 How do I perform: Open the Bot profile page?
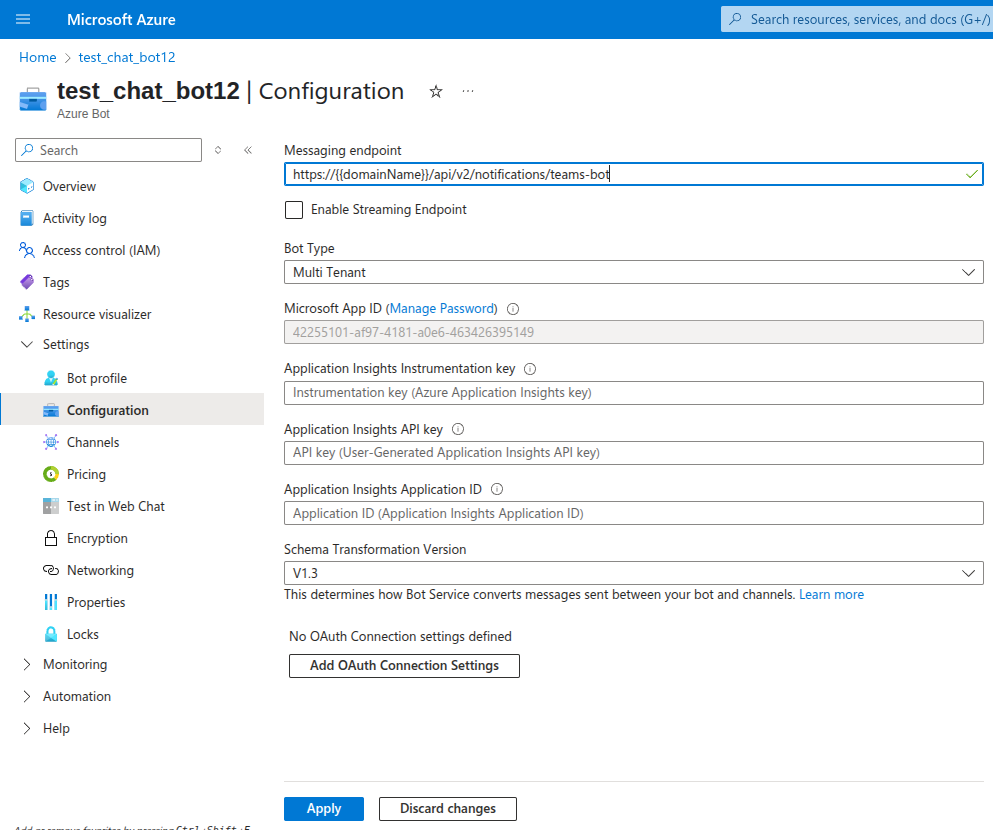click(97, 379)
